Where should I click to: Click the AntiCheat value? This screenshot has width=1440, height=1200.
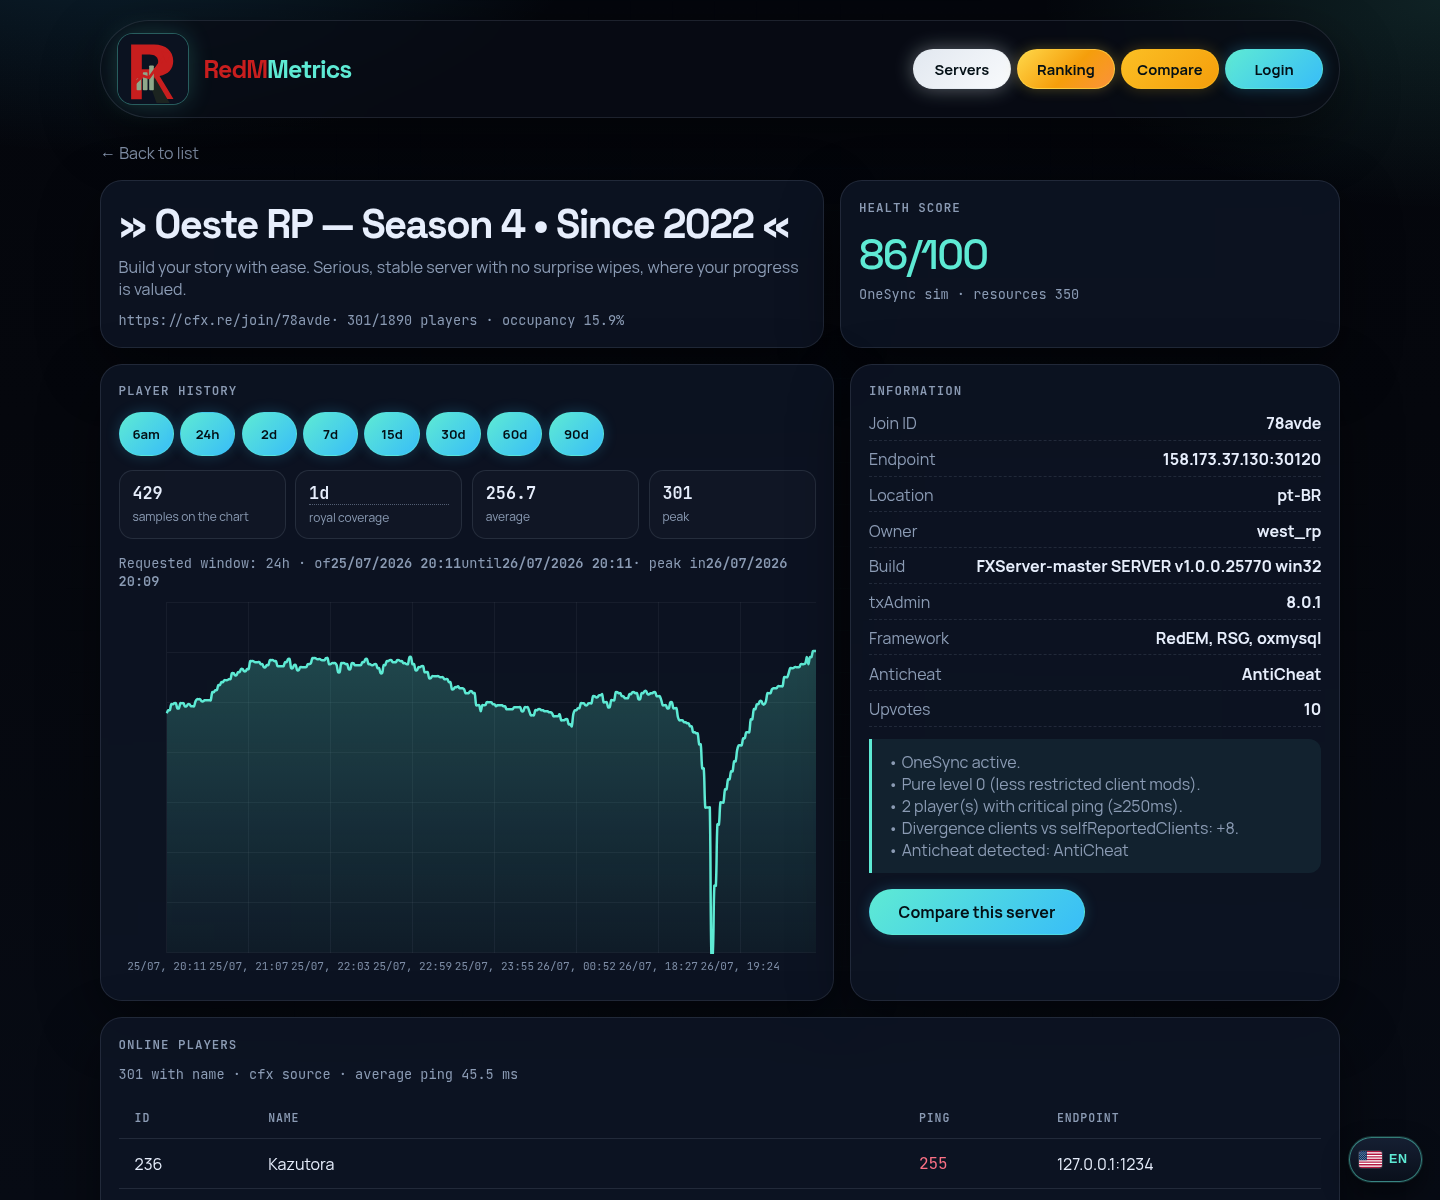coord(1281,674)
